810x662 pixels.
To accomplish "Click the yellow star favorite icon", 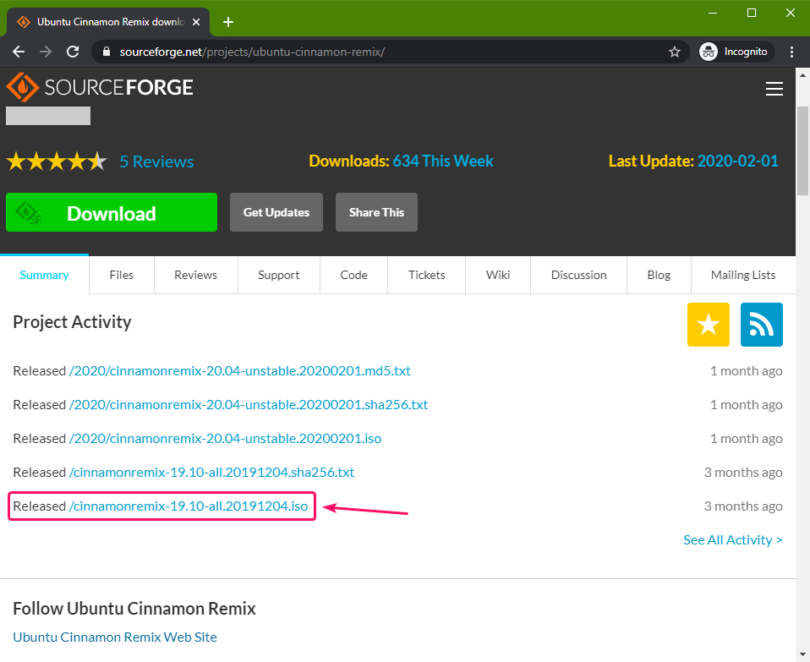I will pyautogui.click(x=708, y=325).
